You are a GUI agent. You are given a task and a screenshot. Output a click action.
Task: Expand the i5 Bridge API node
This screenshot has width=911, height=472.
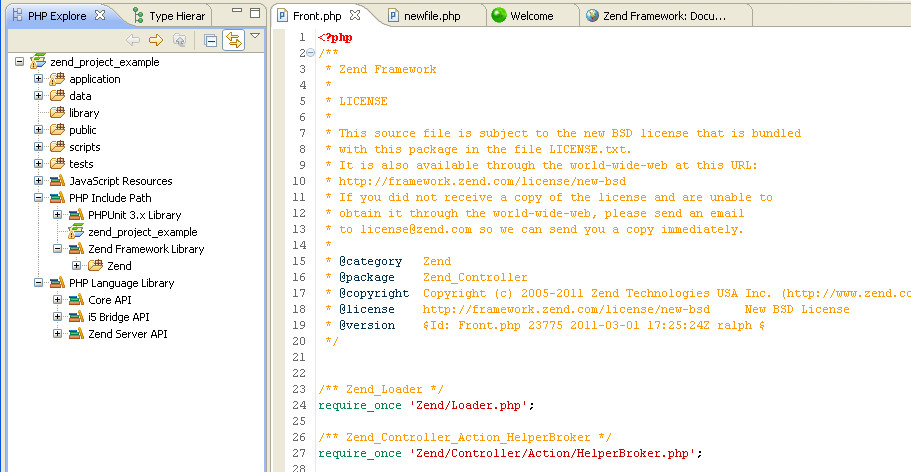tap(57, 317)
